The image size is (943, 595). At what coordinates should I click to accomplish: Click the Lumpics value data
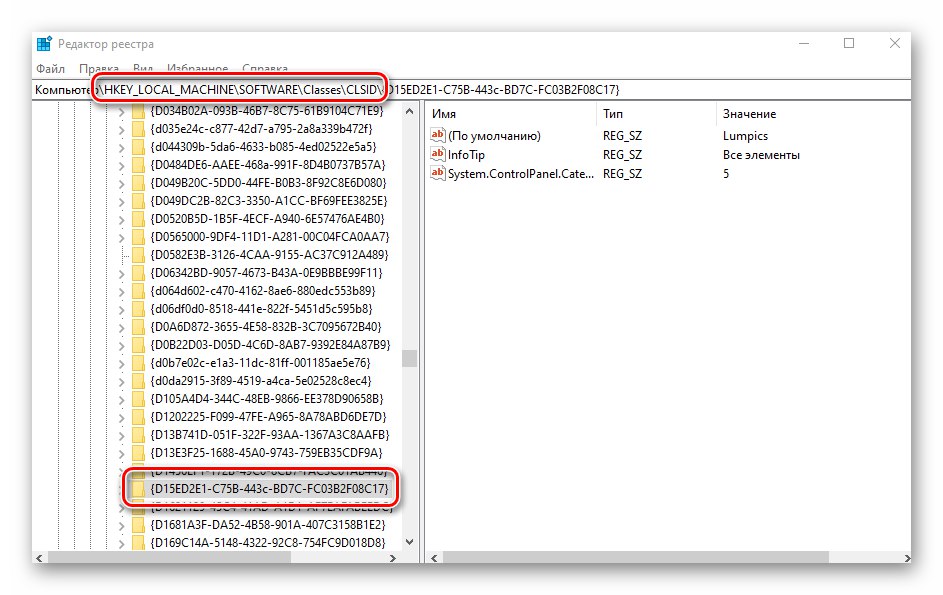tap(745, 136)
